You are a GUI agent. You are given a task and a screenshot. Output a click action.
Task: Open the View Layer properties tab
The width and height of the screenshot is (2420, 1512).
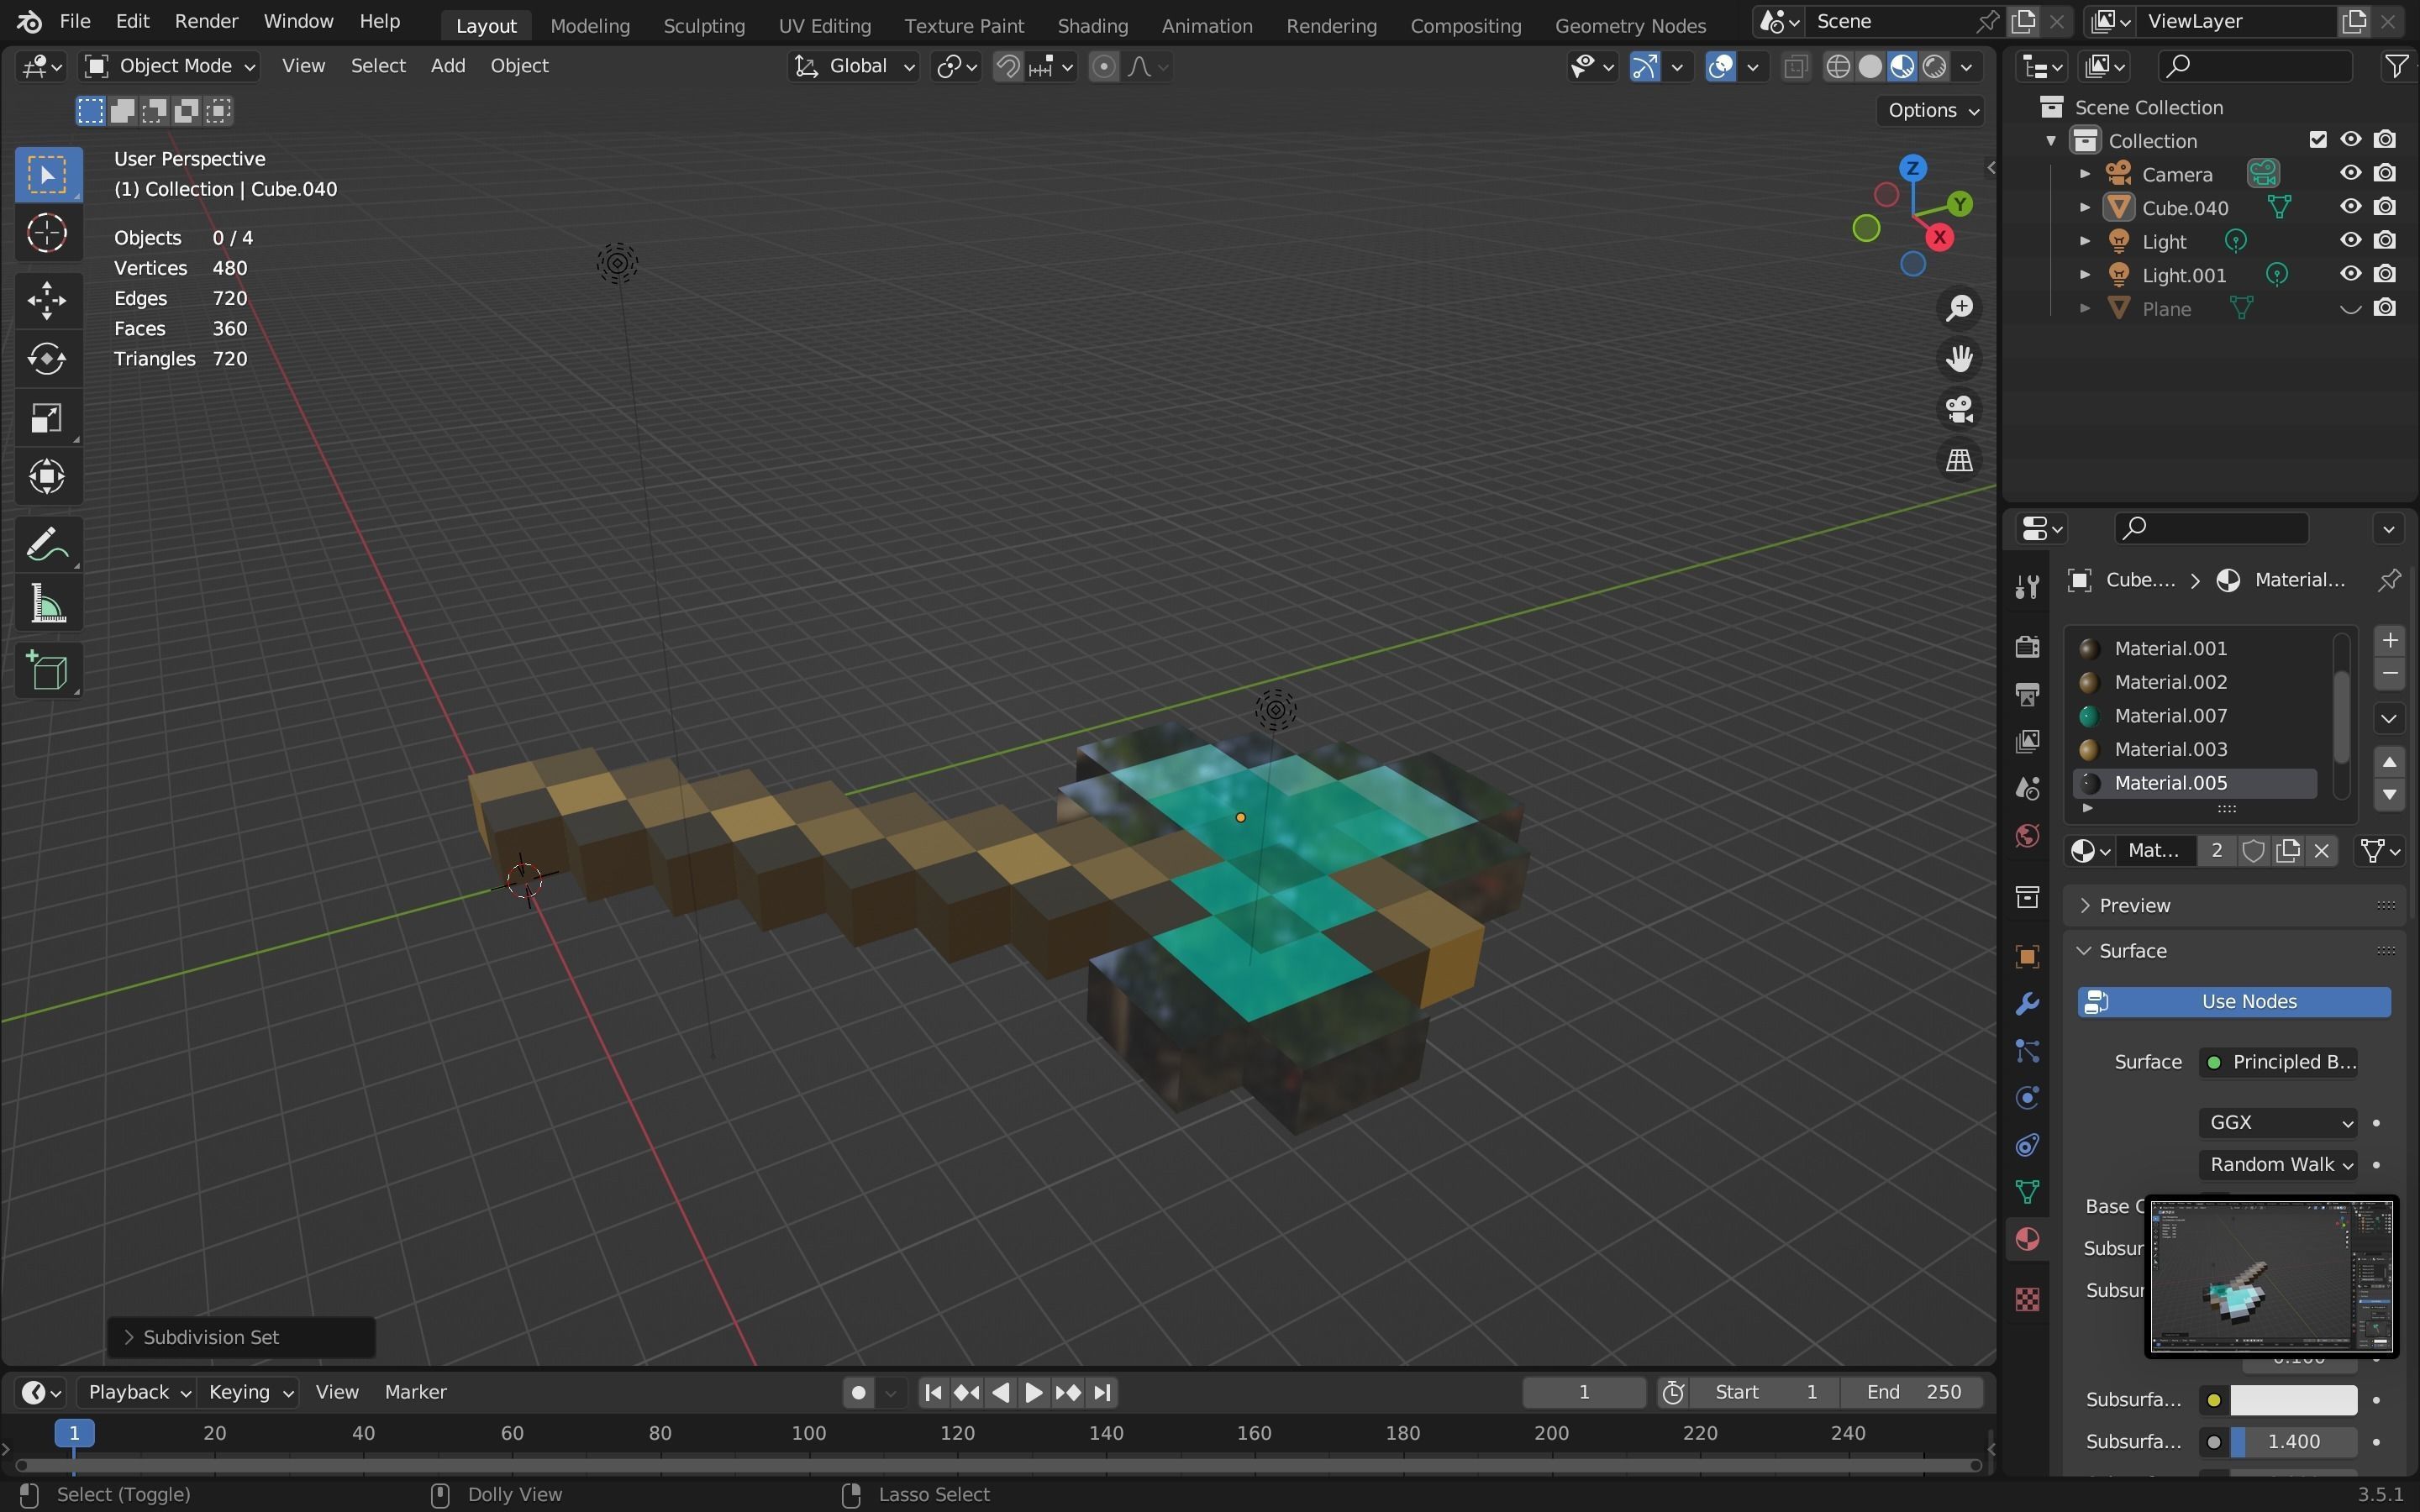[2027, 741]
